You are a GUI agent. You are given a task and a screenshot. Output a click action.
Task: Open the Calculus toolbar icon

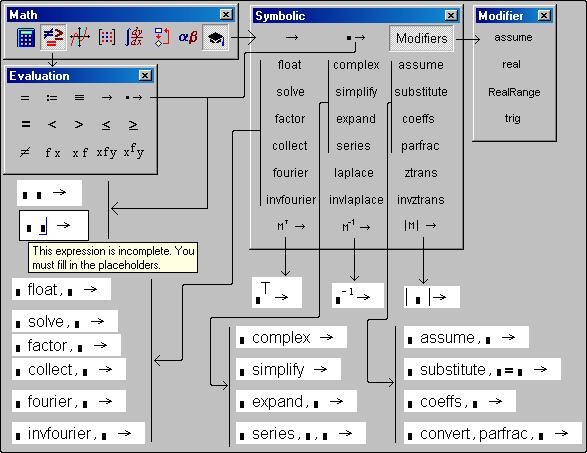click(x=134, y=37)
